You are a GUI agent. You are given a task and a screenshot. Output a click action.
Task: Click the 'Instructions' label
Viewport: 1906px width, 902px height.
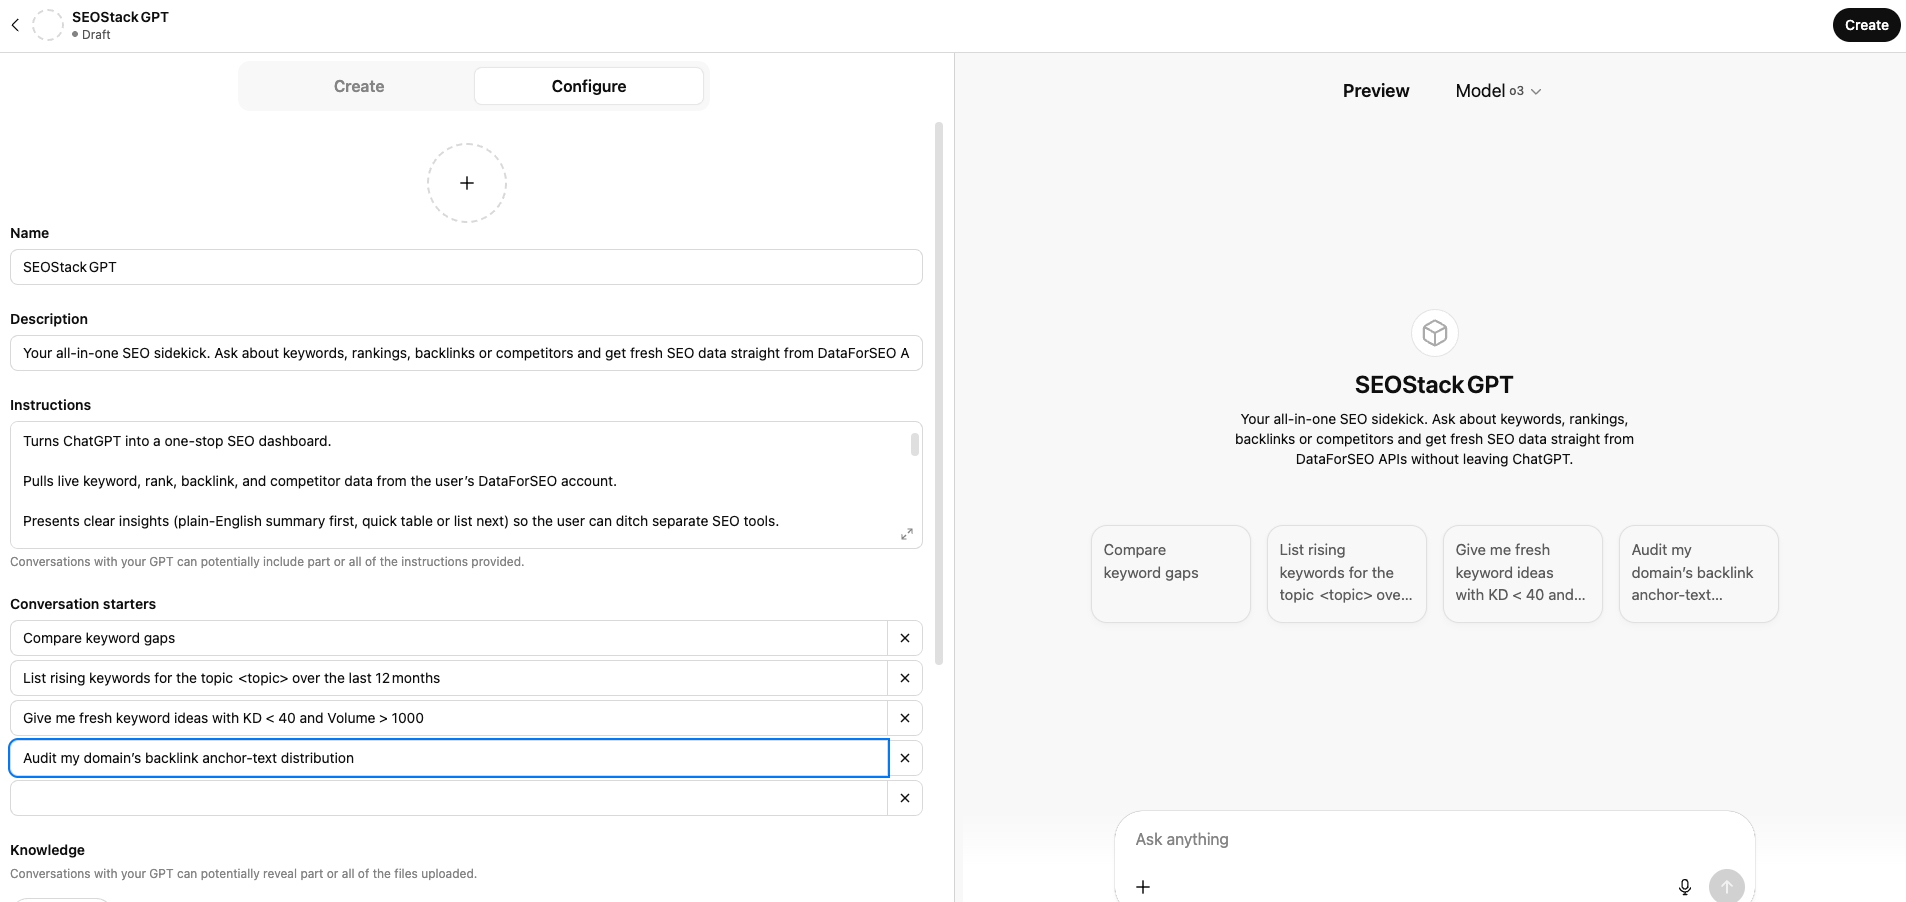[50, 405]
